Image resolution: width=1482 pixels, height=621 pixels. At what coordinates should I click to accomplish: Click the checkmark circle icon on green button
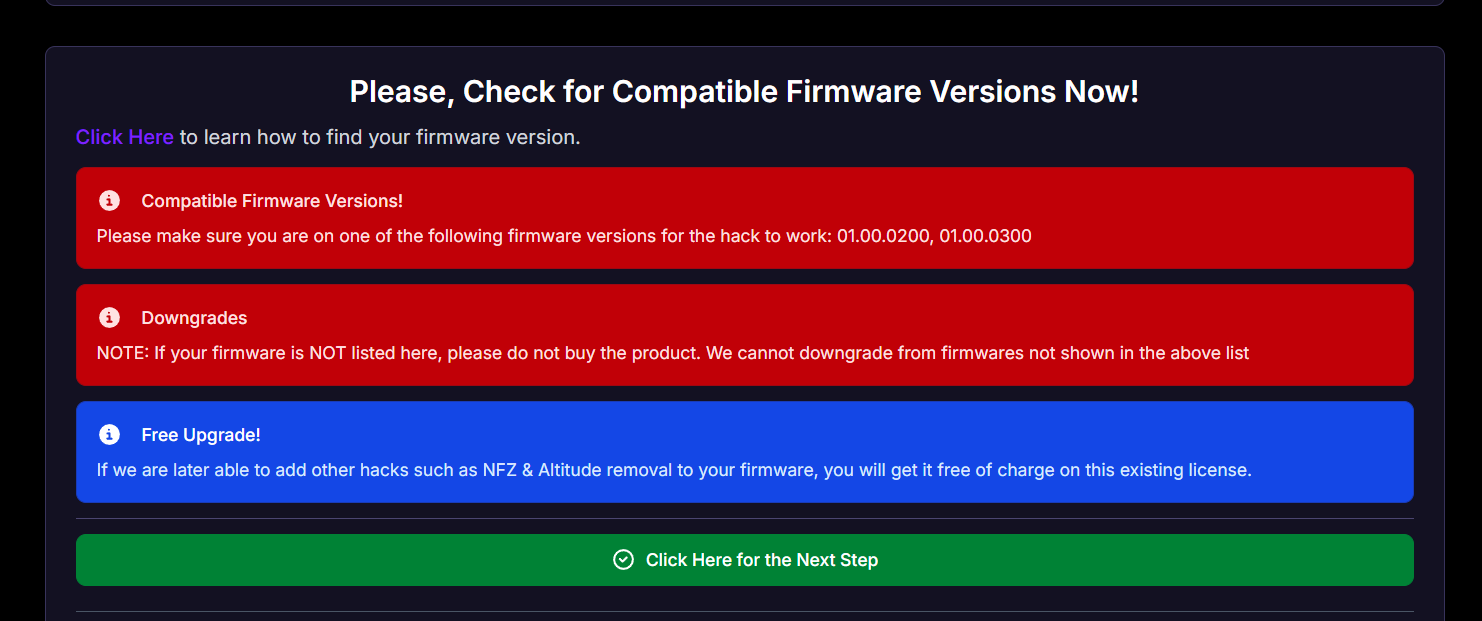pyautogui.click(x=623, y=560)
